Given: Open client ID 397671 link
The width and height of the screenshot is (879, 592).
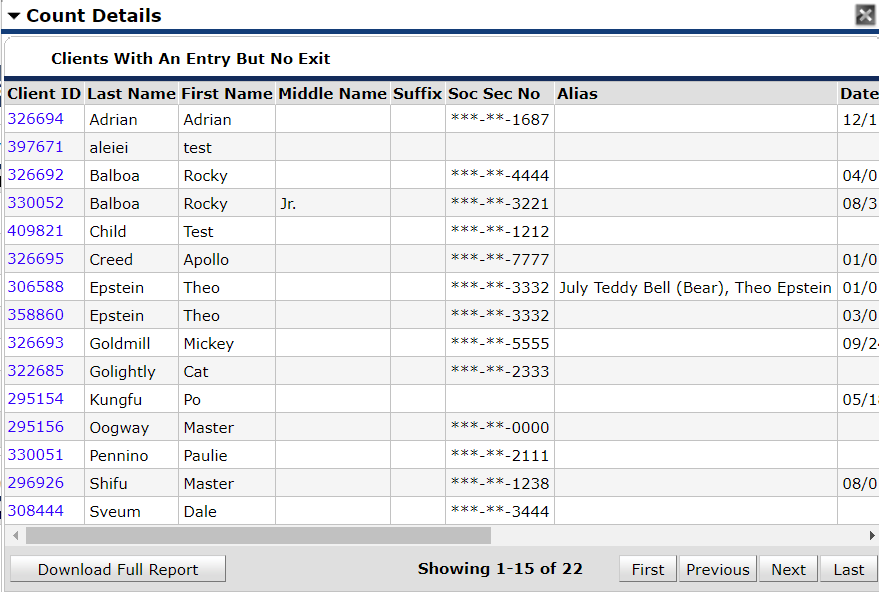Looking at the screenshot, I should point(35,147).
